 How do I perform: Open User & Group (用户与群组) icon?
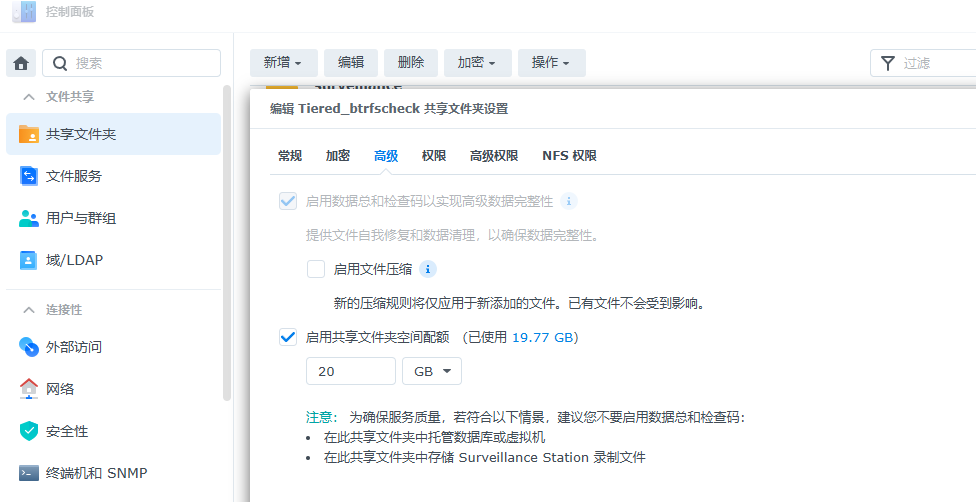(x=29, y=218)
